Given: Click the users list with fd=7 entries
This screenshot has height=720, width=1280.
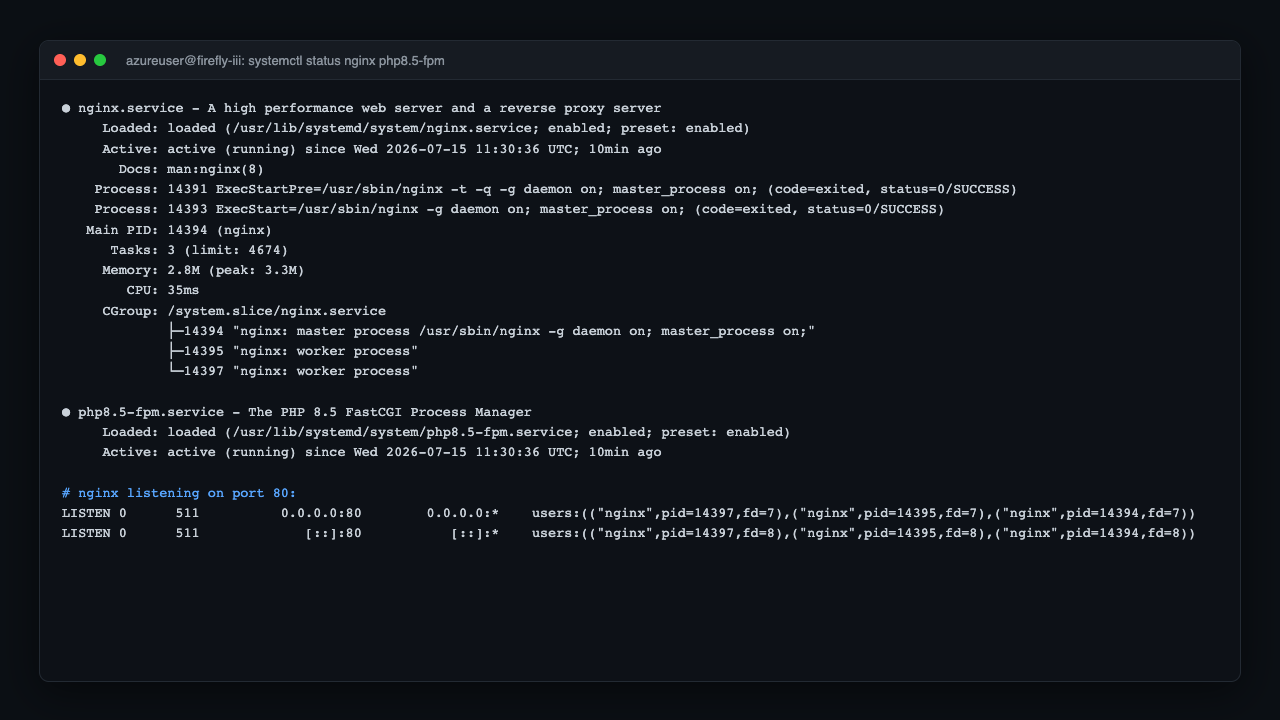Looking at the screenshot, I should (864, 513).
